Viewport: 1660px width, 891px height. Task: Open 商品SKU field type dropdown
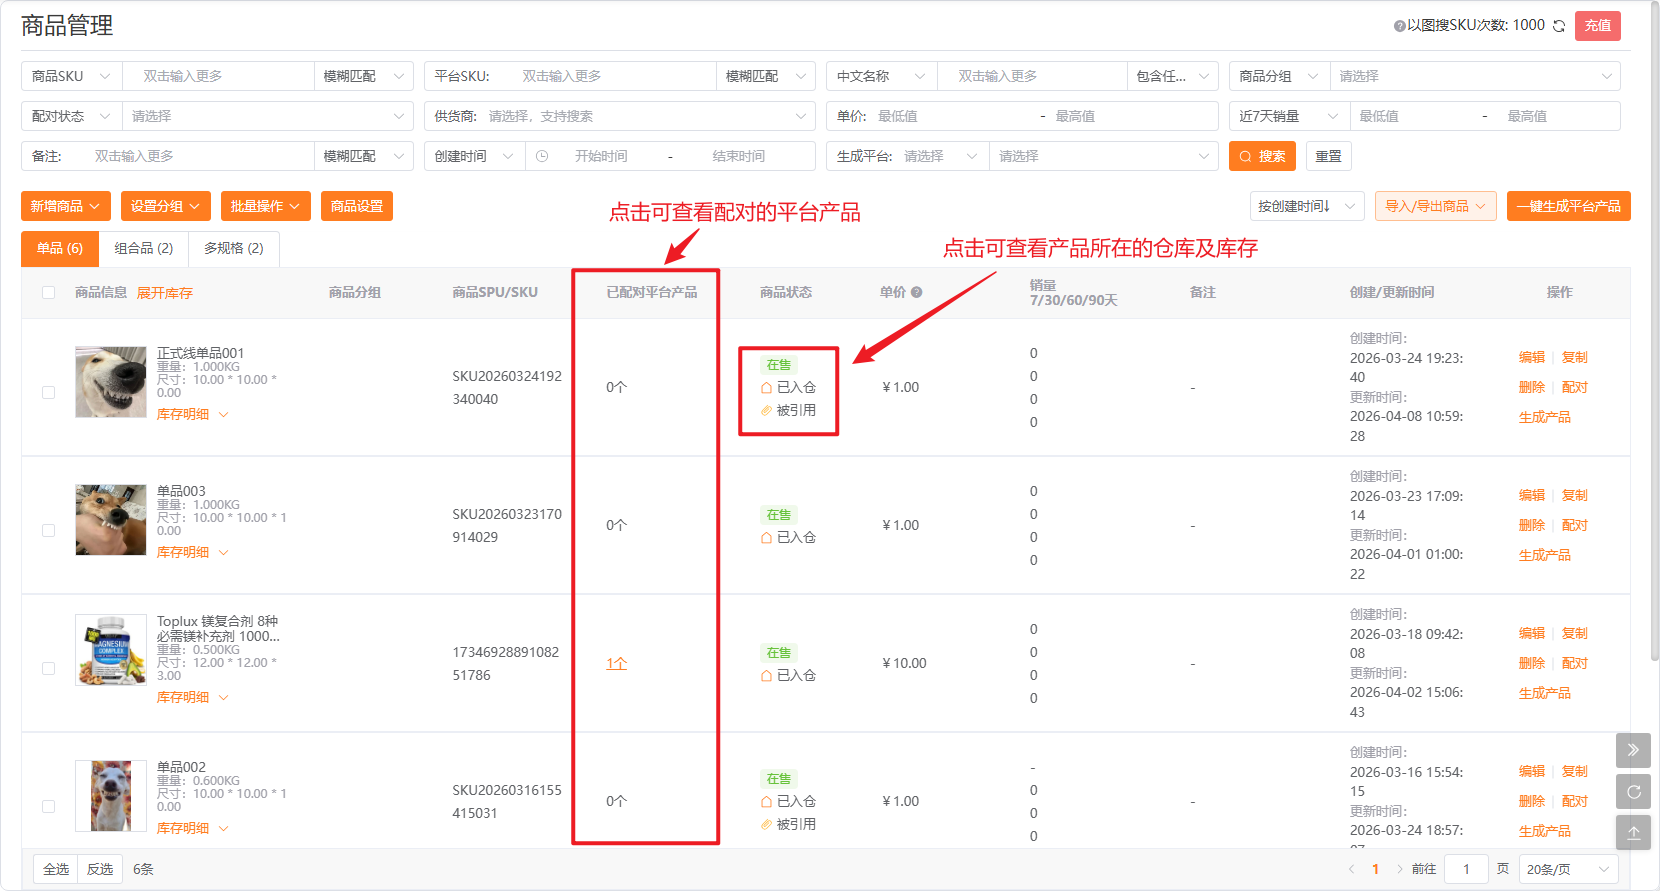pos(71,76)
